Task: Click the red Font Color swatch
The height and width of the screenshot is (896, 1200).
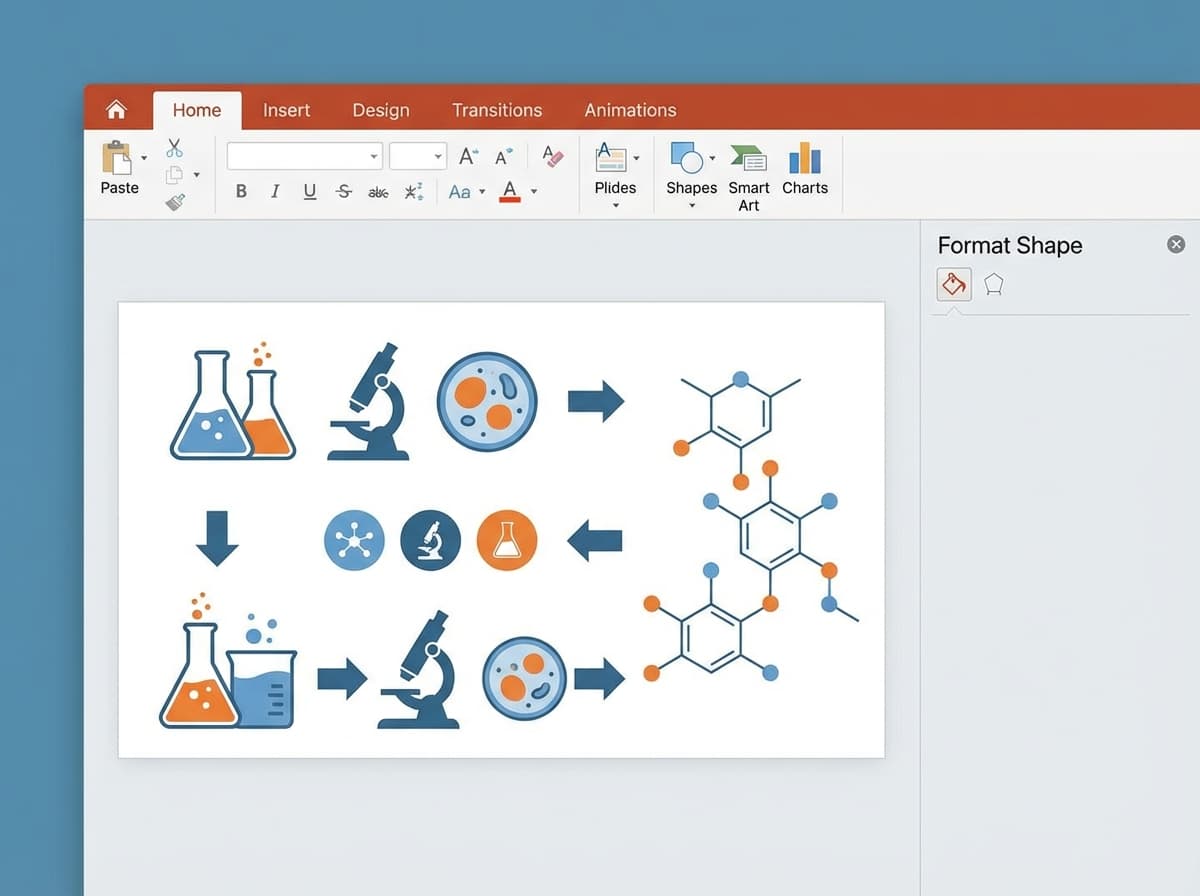Action: pos(510,191)
